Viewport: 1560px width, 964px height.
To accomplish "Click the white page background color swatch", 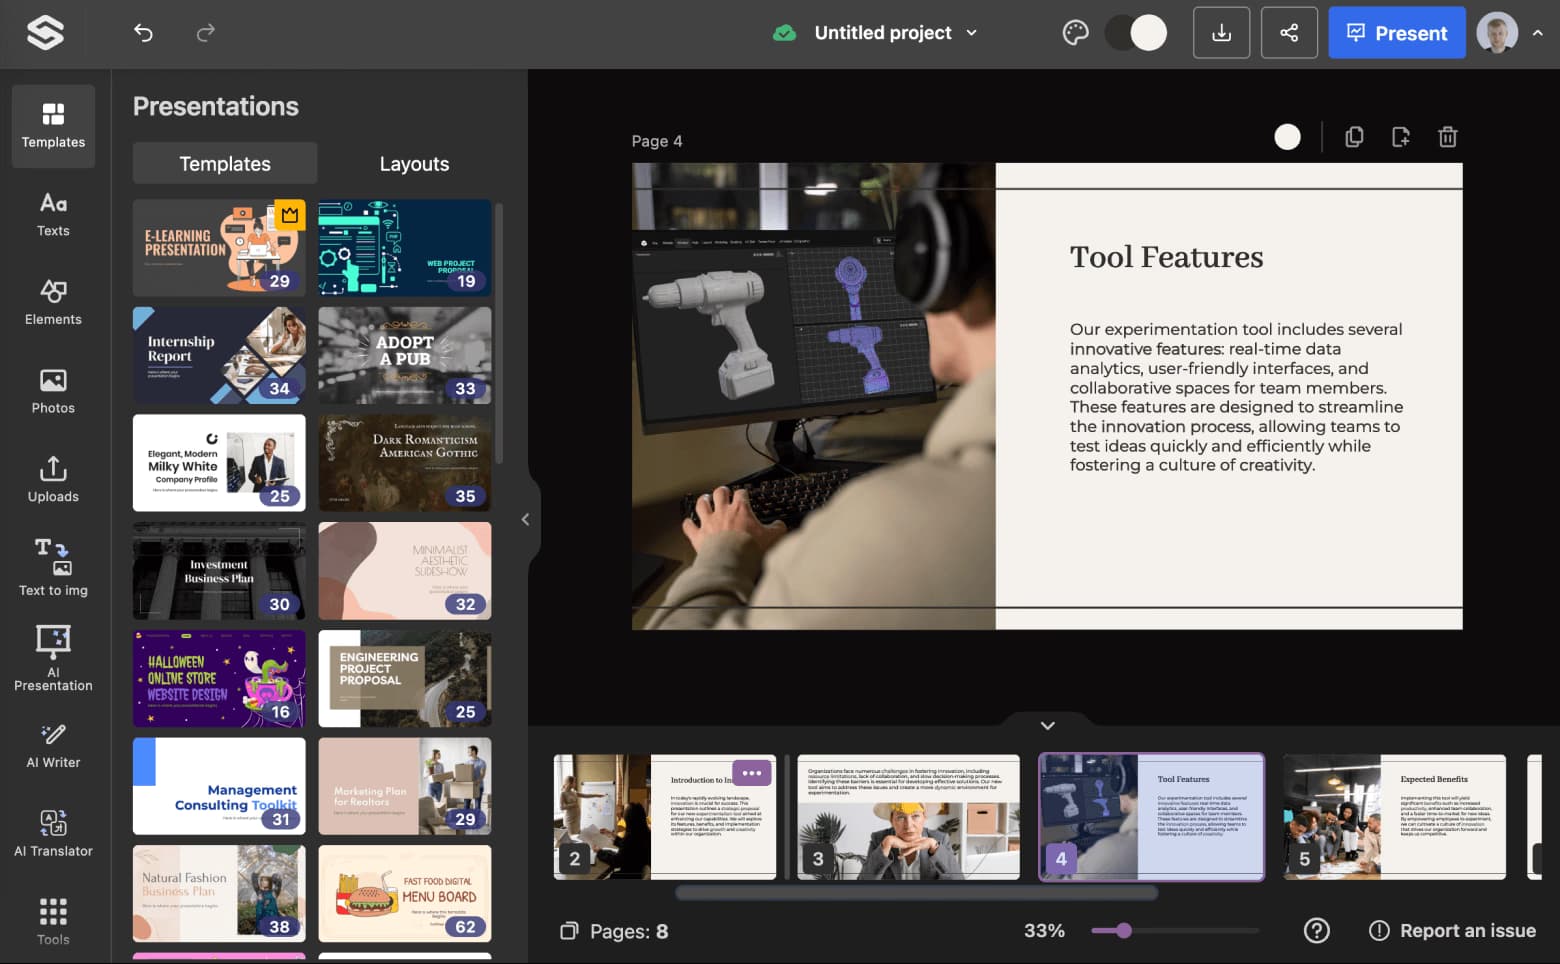I will coord(1287,137).
